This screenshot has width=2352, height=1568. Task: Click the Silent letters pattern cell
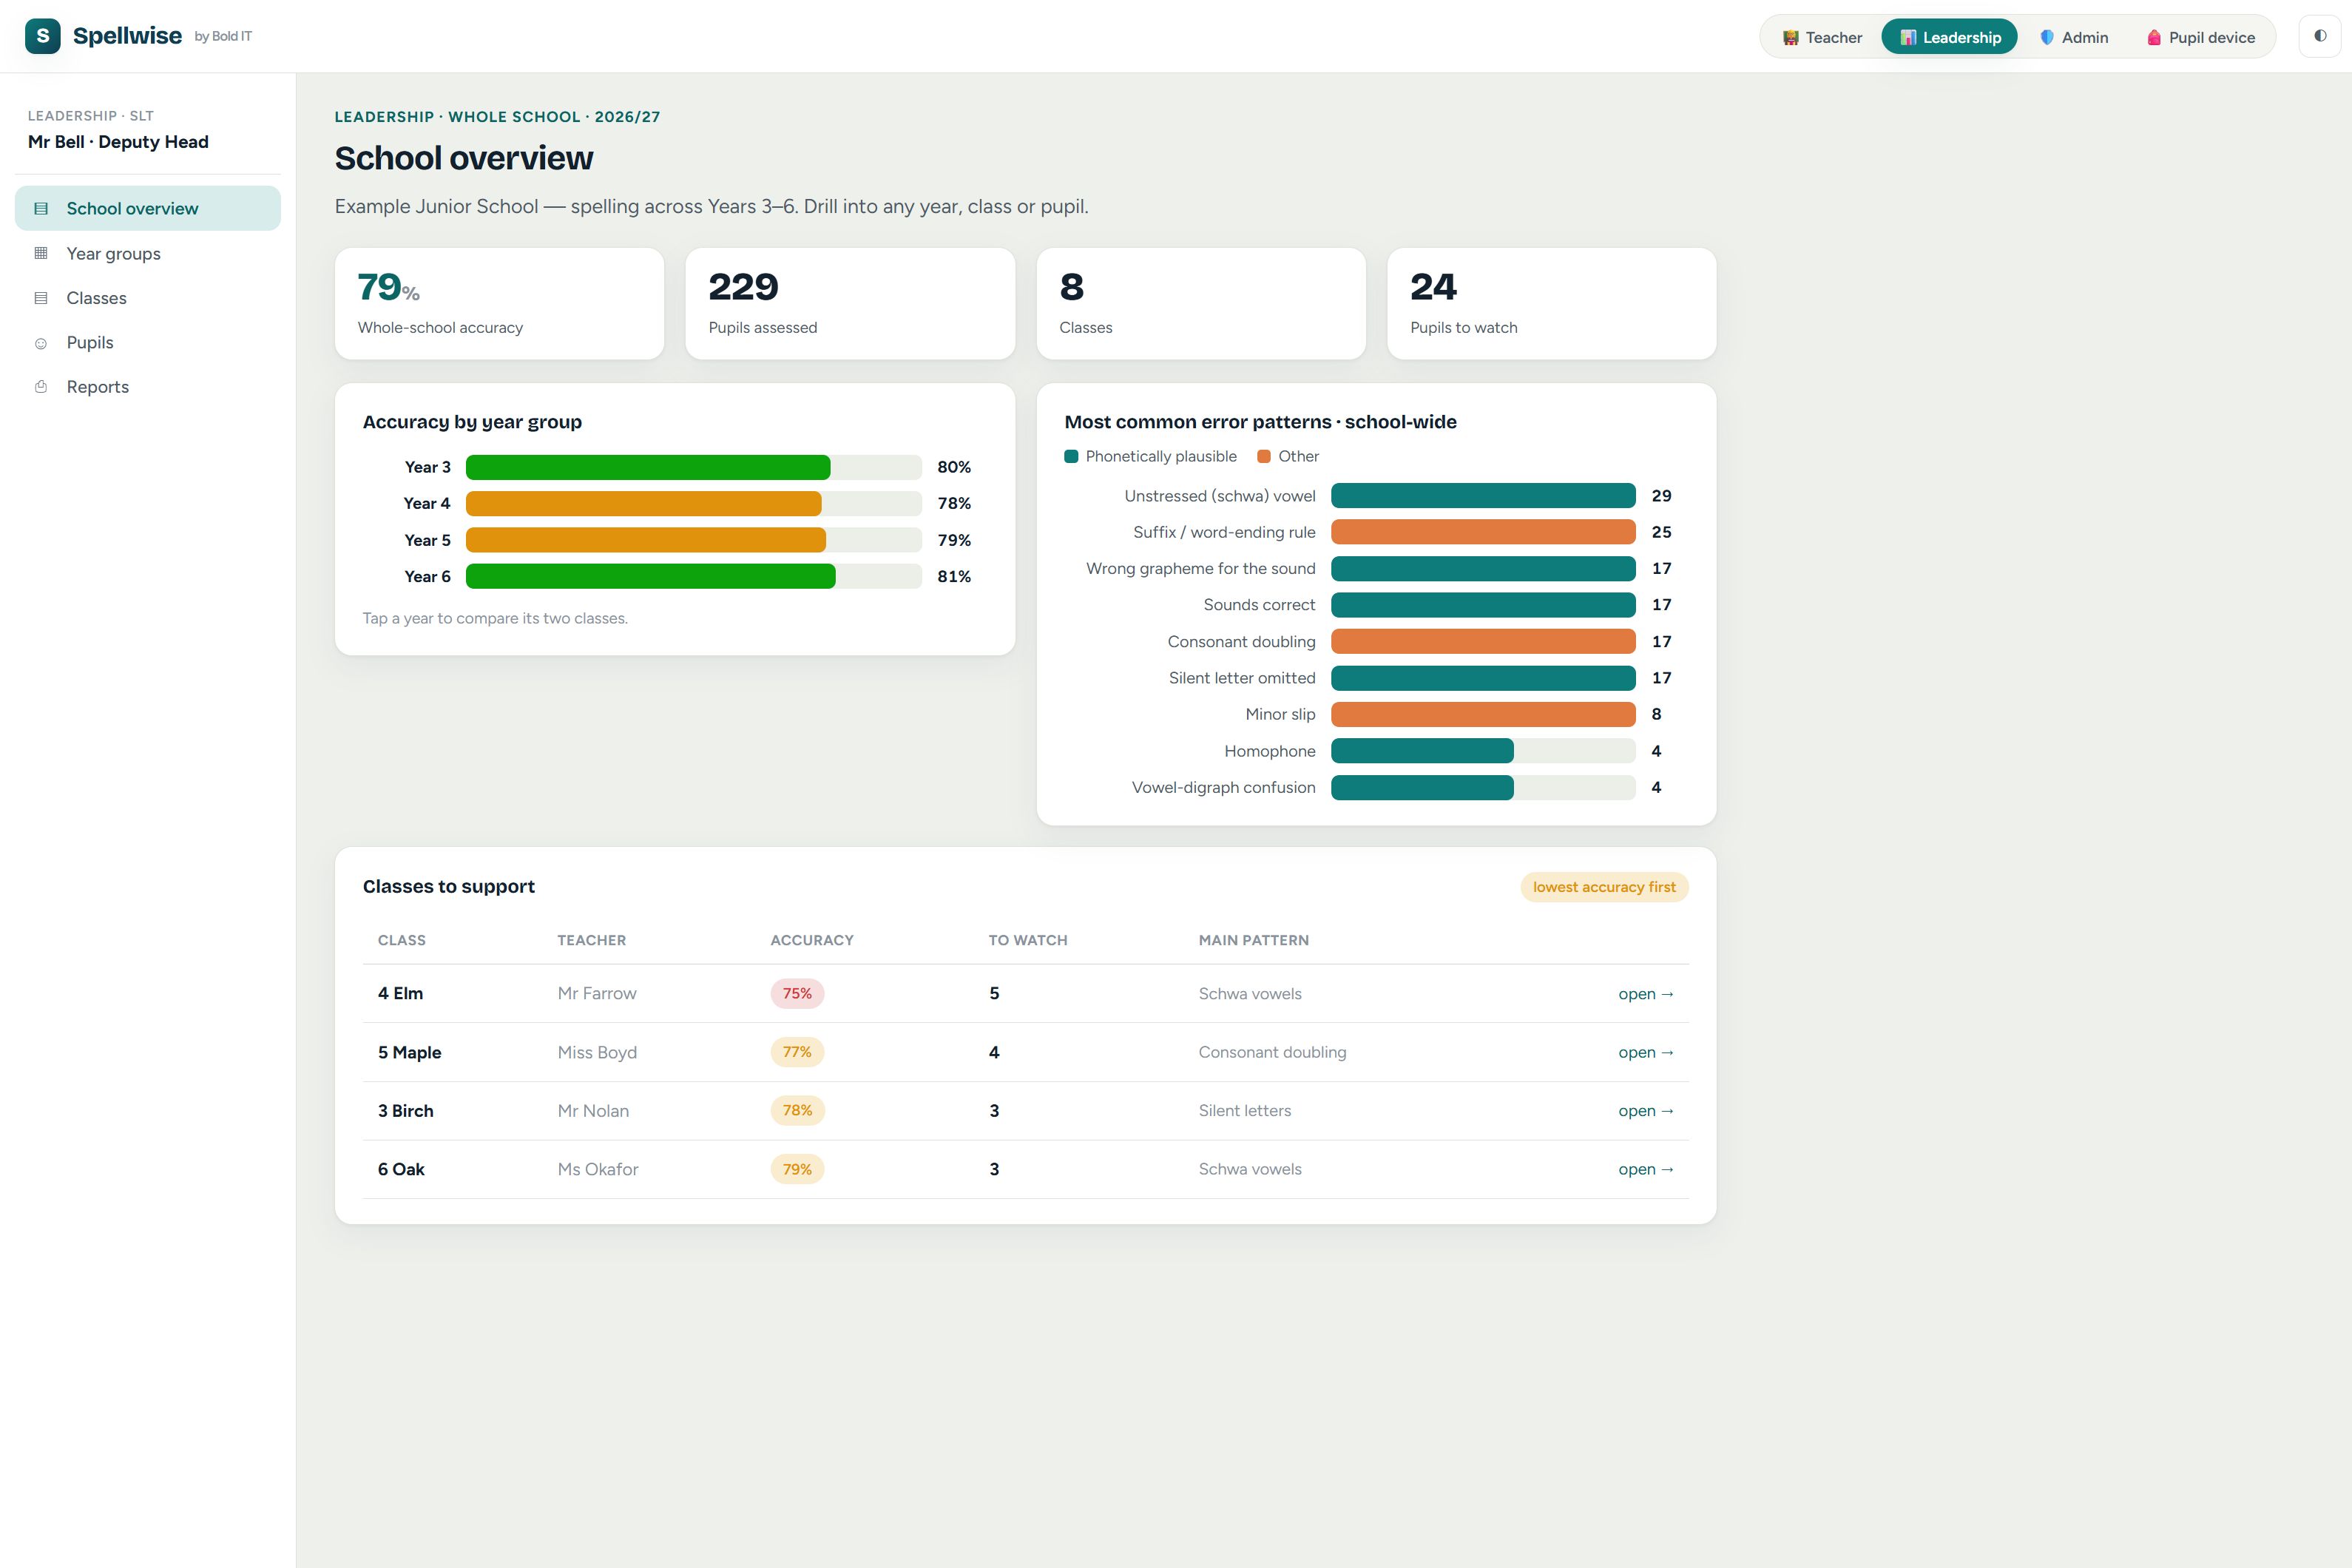pos(1245,1110)
